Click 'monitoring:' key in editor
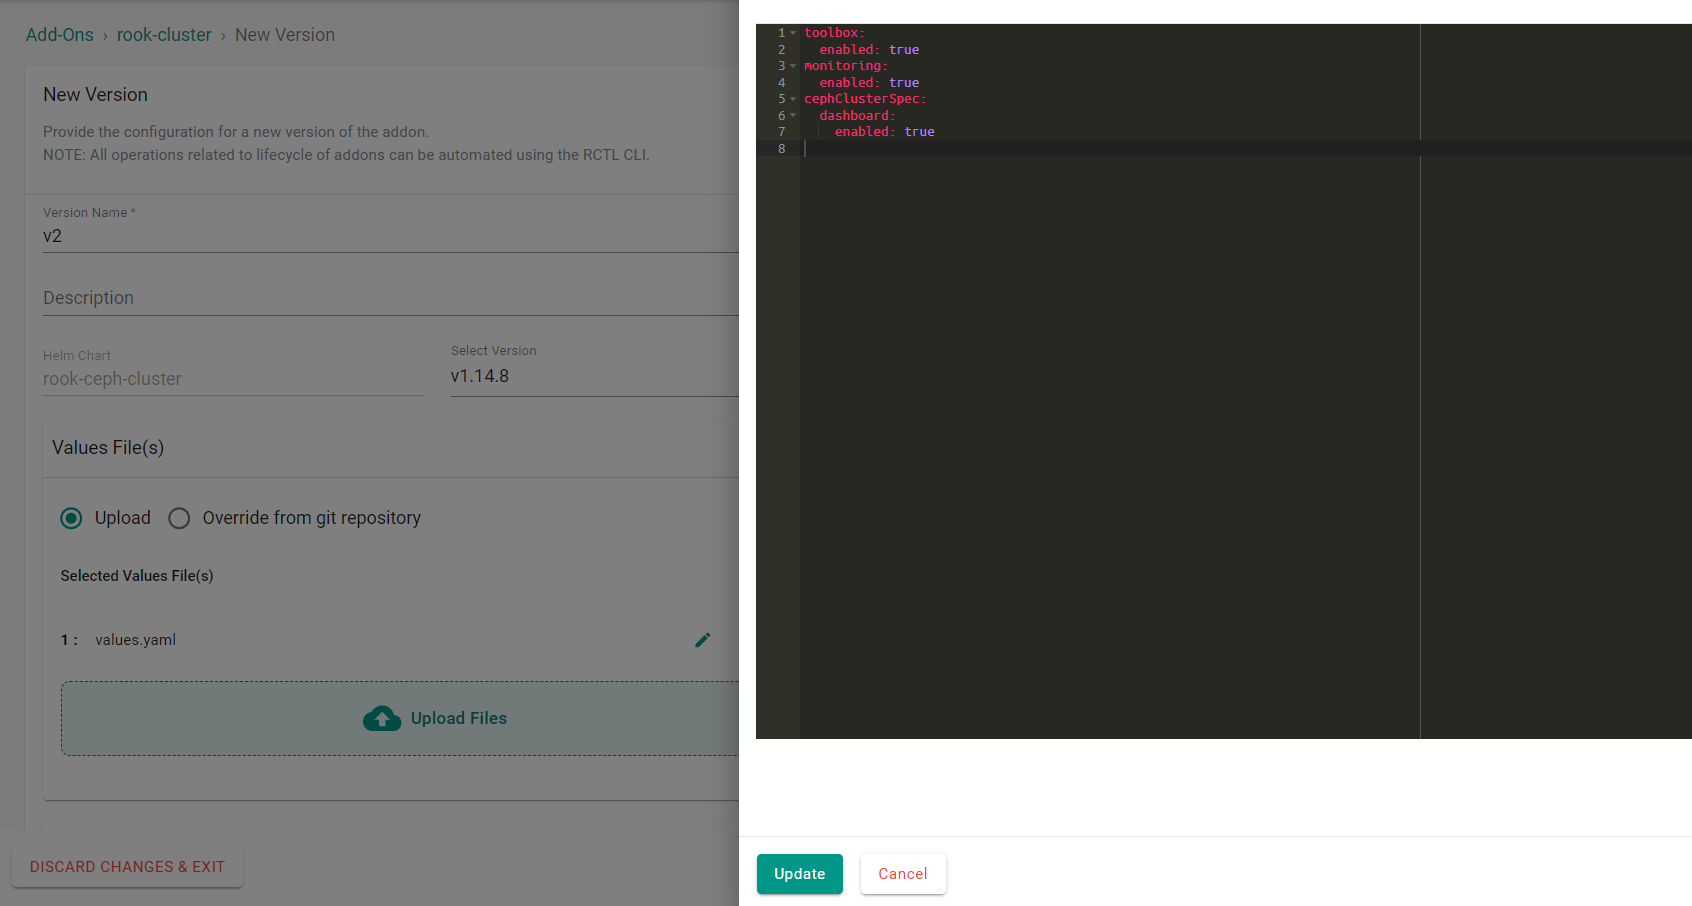The height and width of the screenshot is (906, 1692). click(x=846, y=66)
